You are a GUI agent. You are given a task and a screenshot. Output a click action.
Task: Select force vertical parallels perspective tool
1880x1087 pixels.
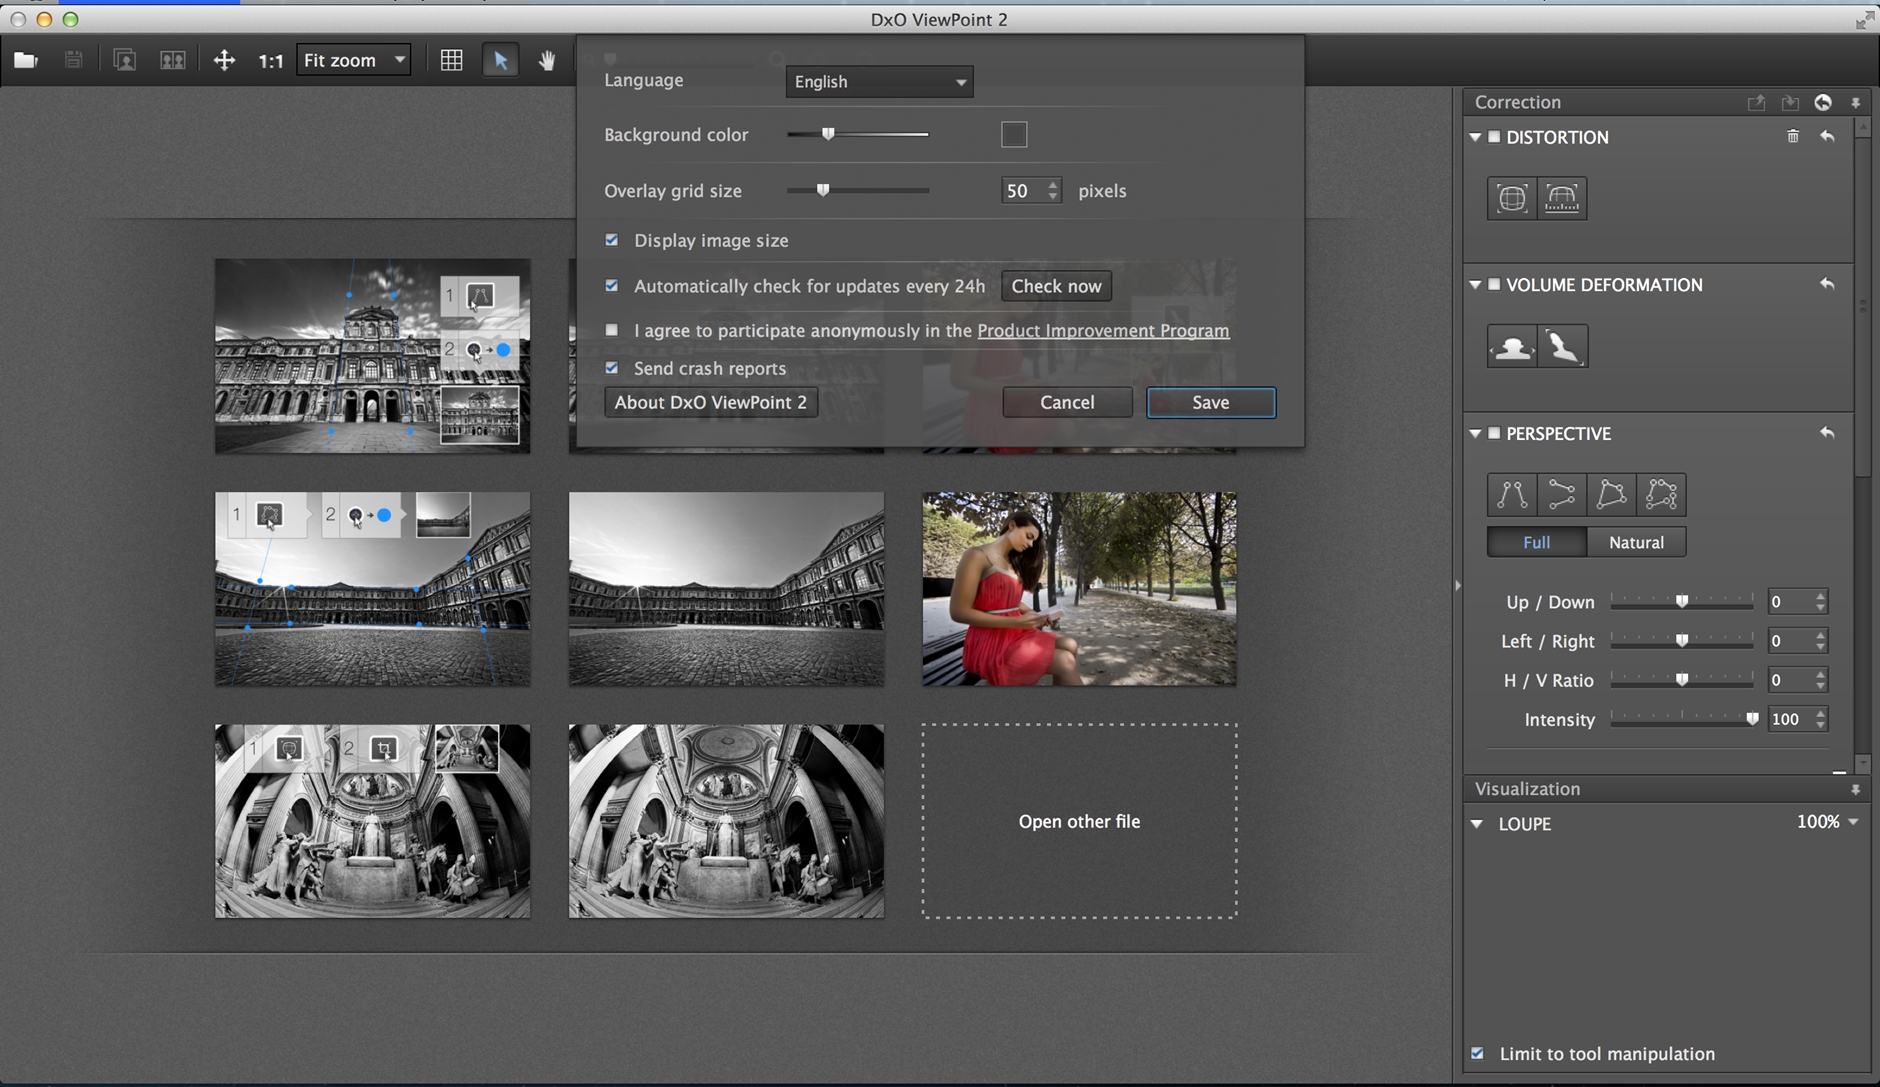1512,494
